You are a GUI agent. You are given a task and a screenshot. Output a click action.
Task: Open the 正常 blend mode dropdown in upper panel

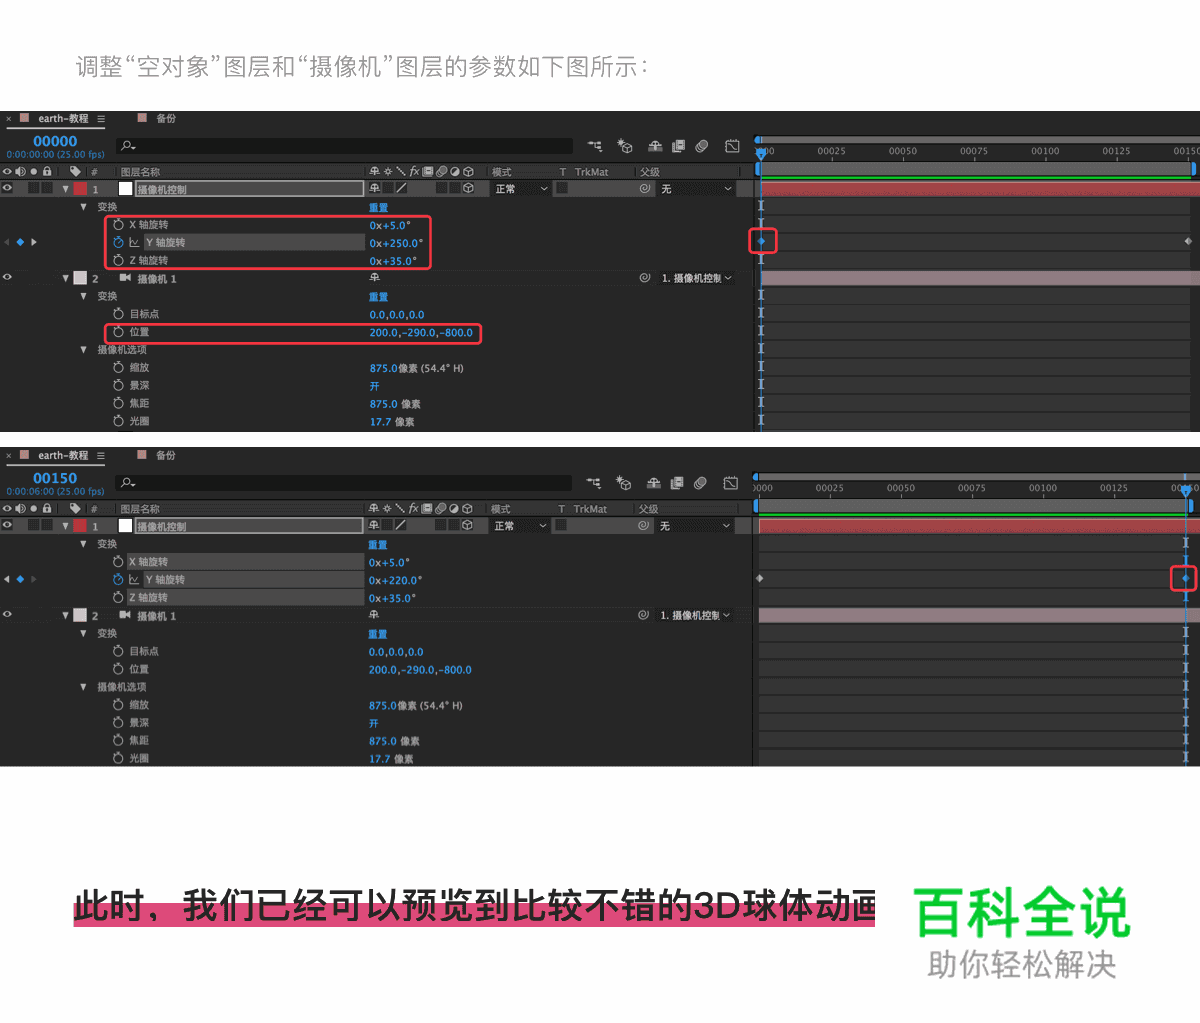click(521, 189)
